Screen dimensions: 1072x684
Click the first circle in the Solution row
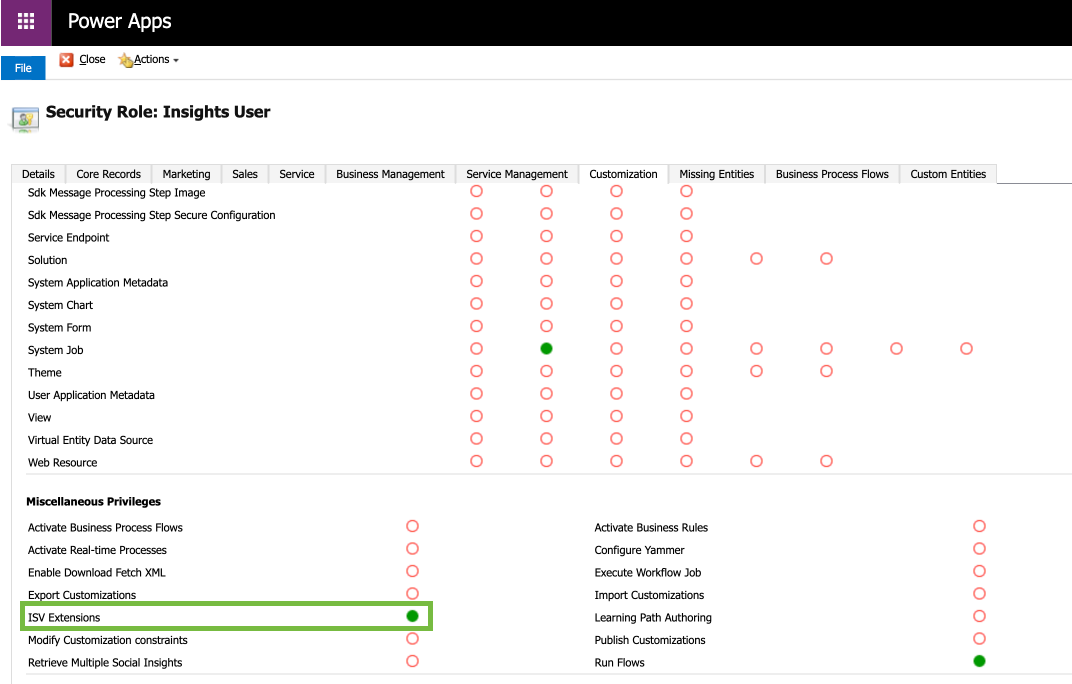pyautogui.click(x=477, y=259)
